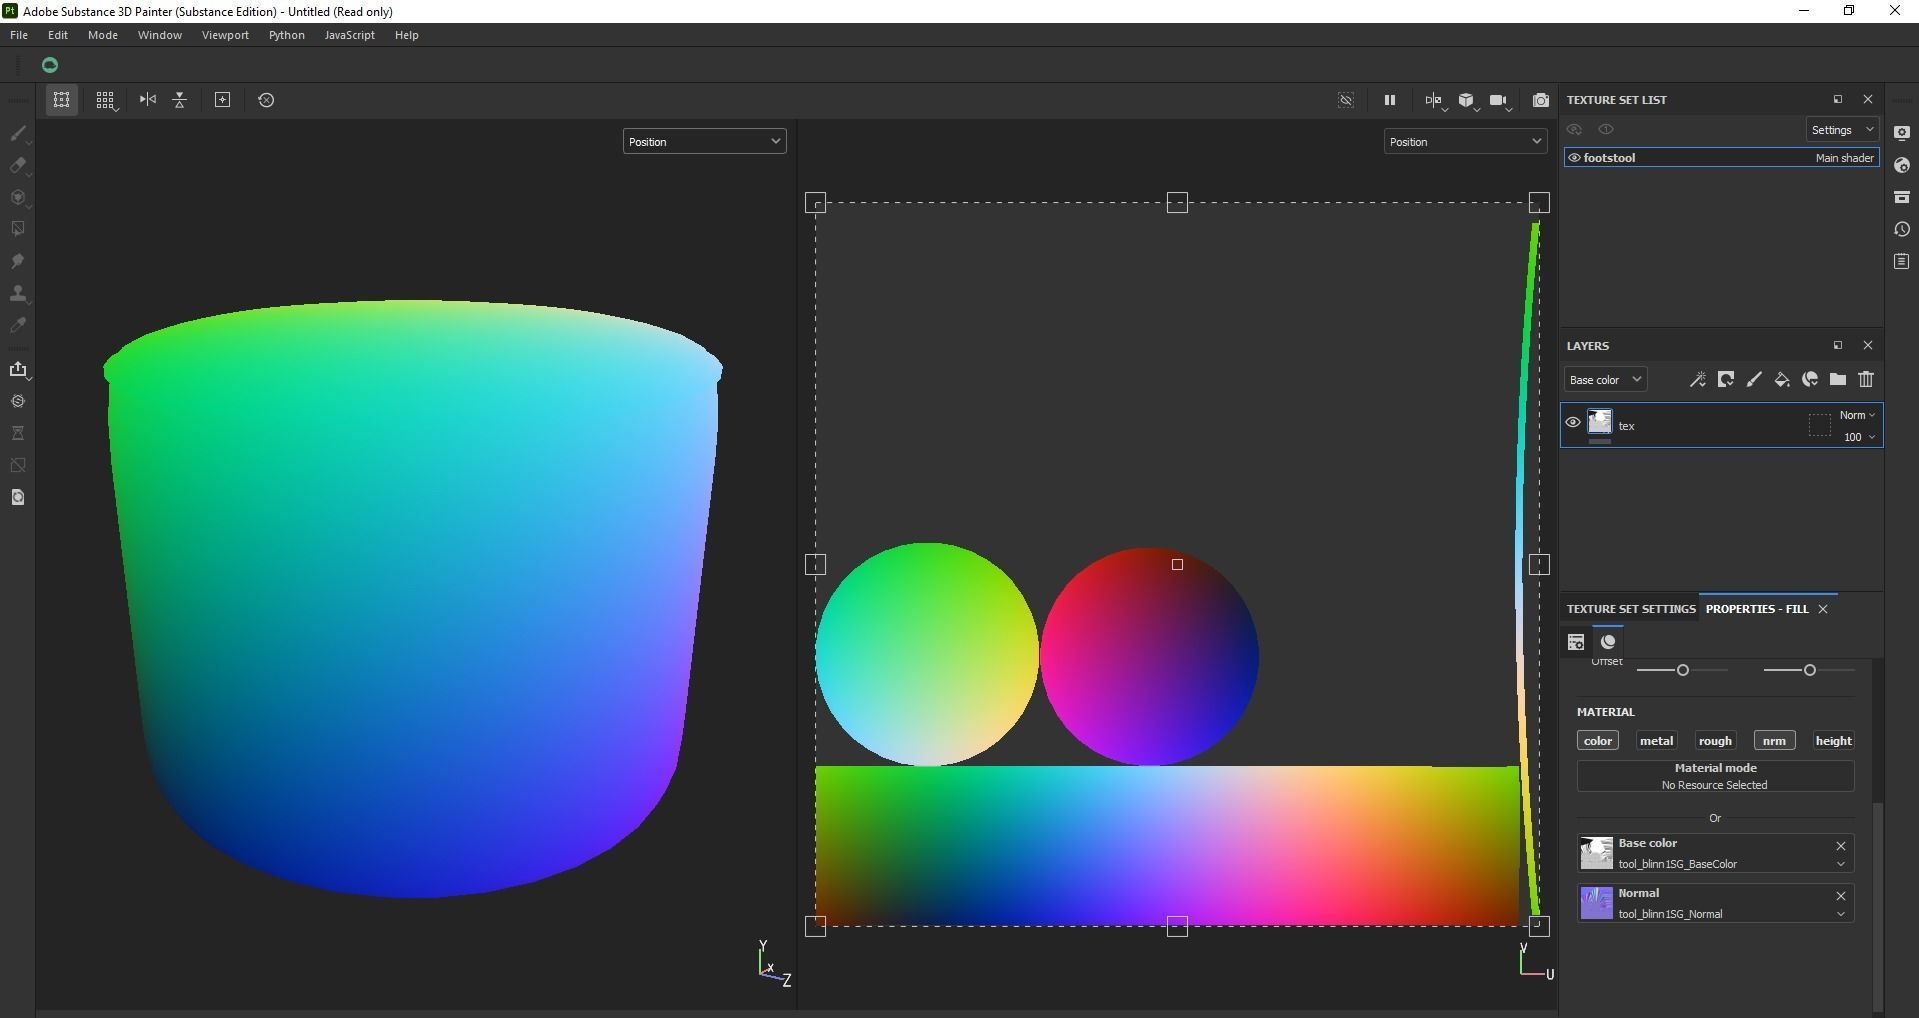The width and height of the screenshot is (1919, 1018).
Task: Change the Norm blending mode of tex layer
Action: 1857,415
